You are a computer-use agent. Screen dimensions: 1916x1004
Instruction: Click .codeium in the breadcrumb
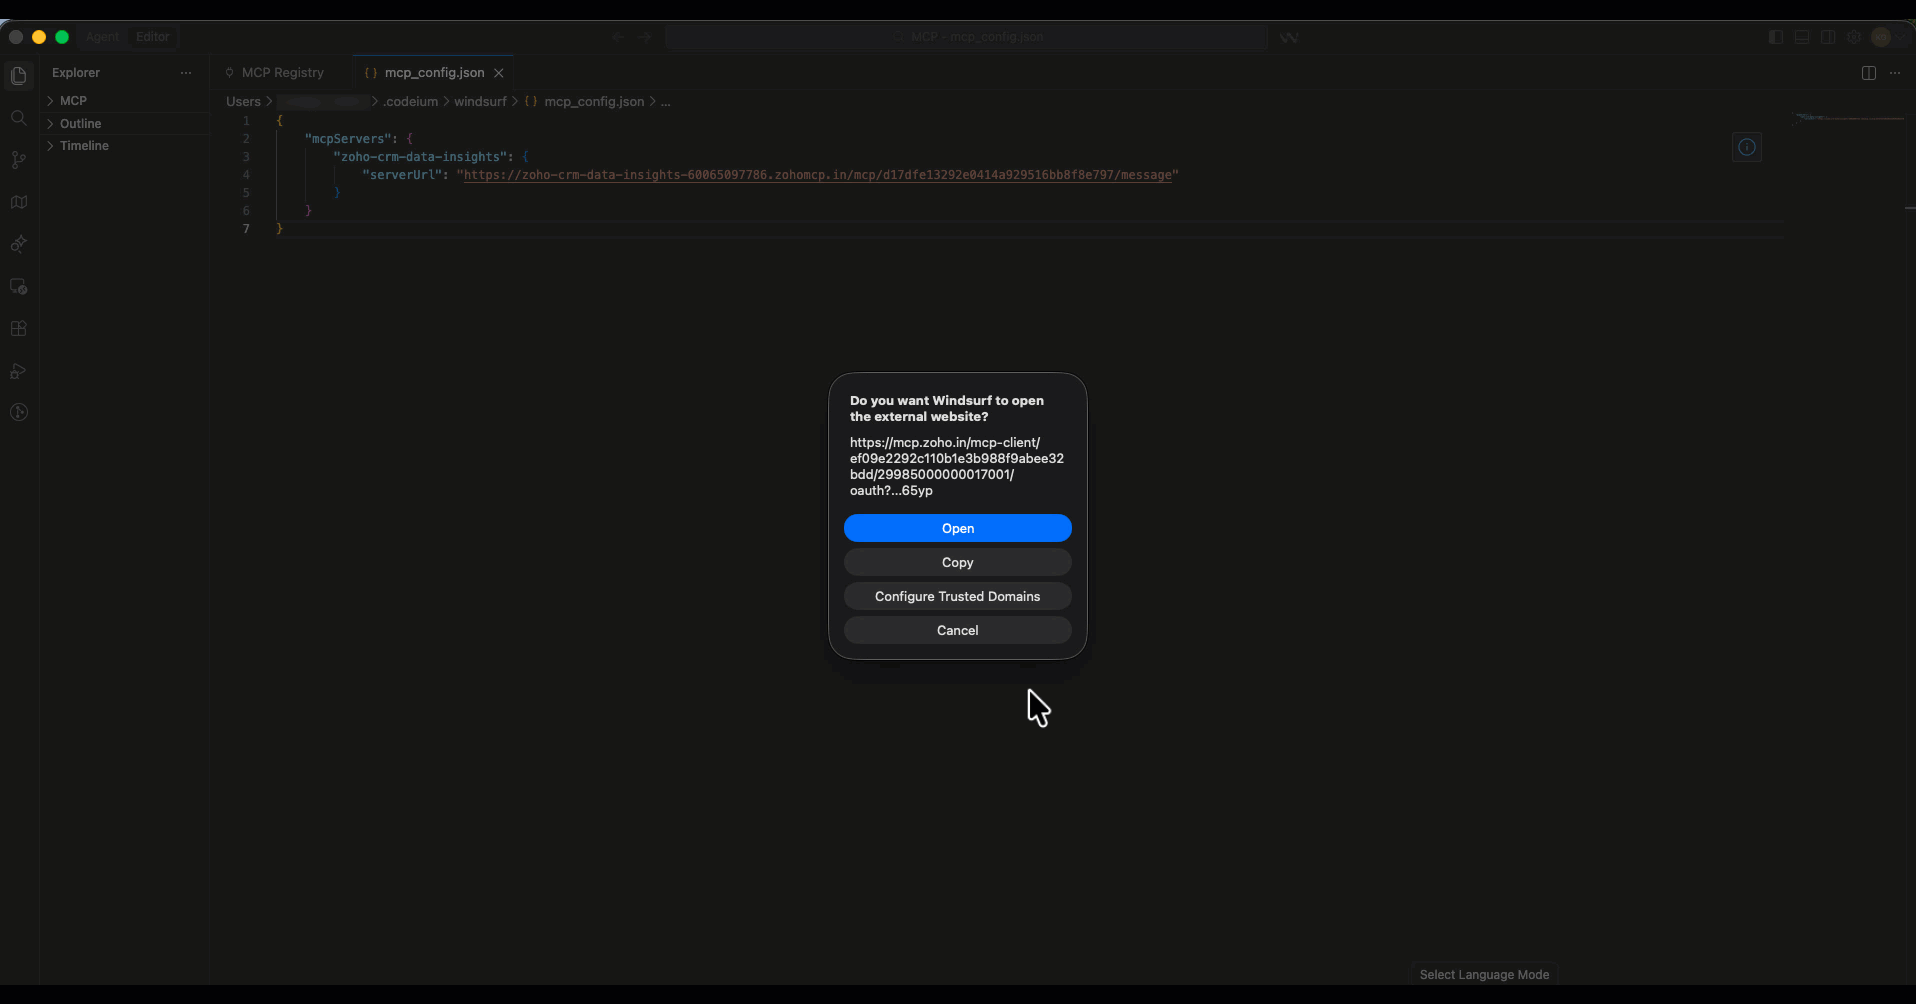pos(411,102)
